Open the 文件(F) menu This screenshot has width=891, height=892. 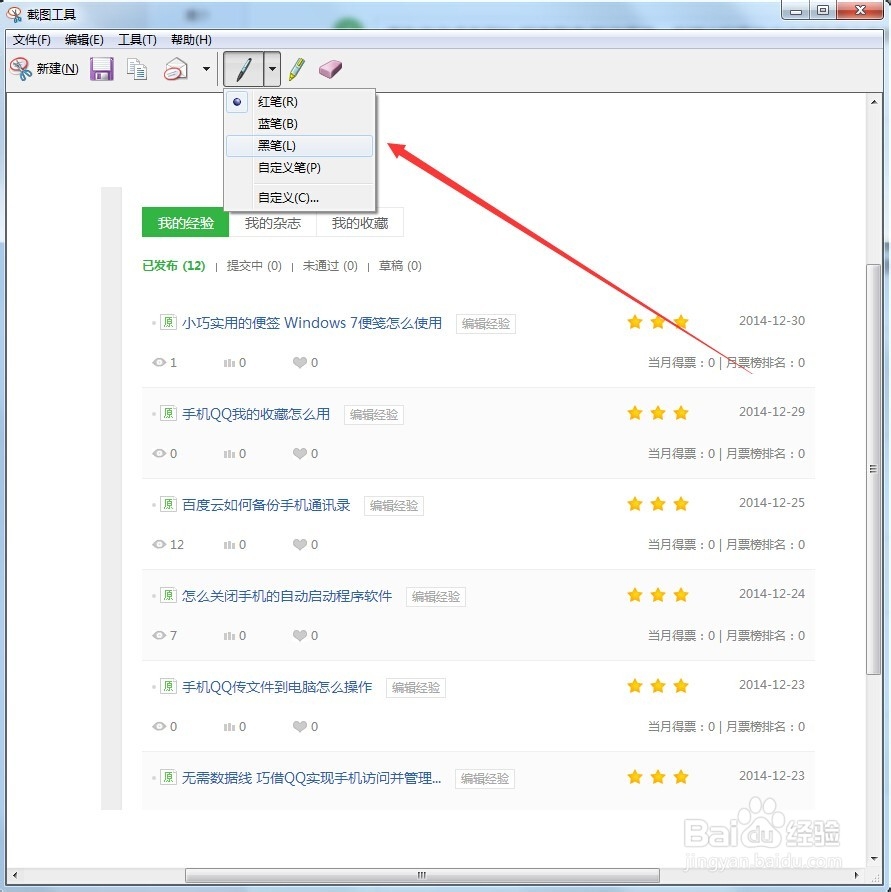(32, 39)
